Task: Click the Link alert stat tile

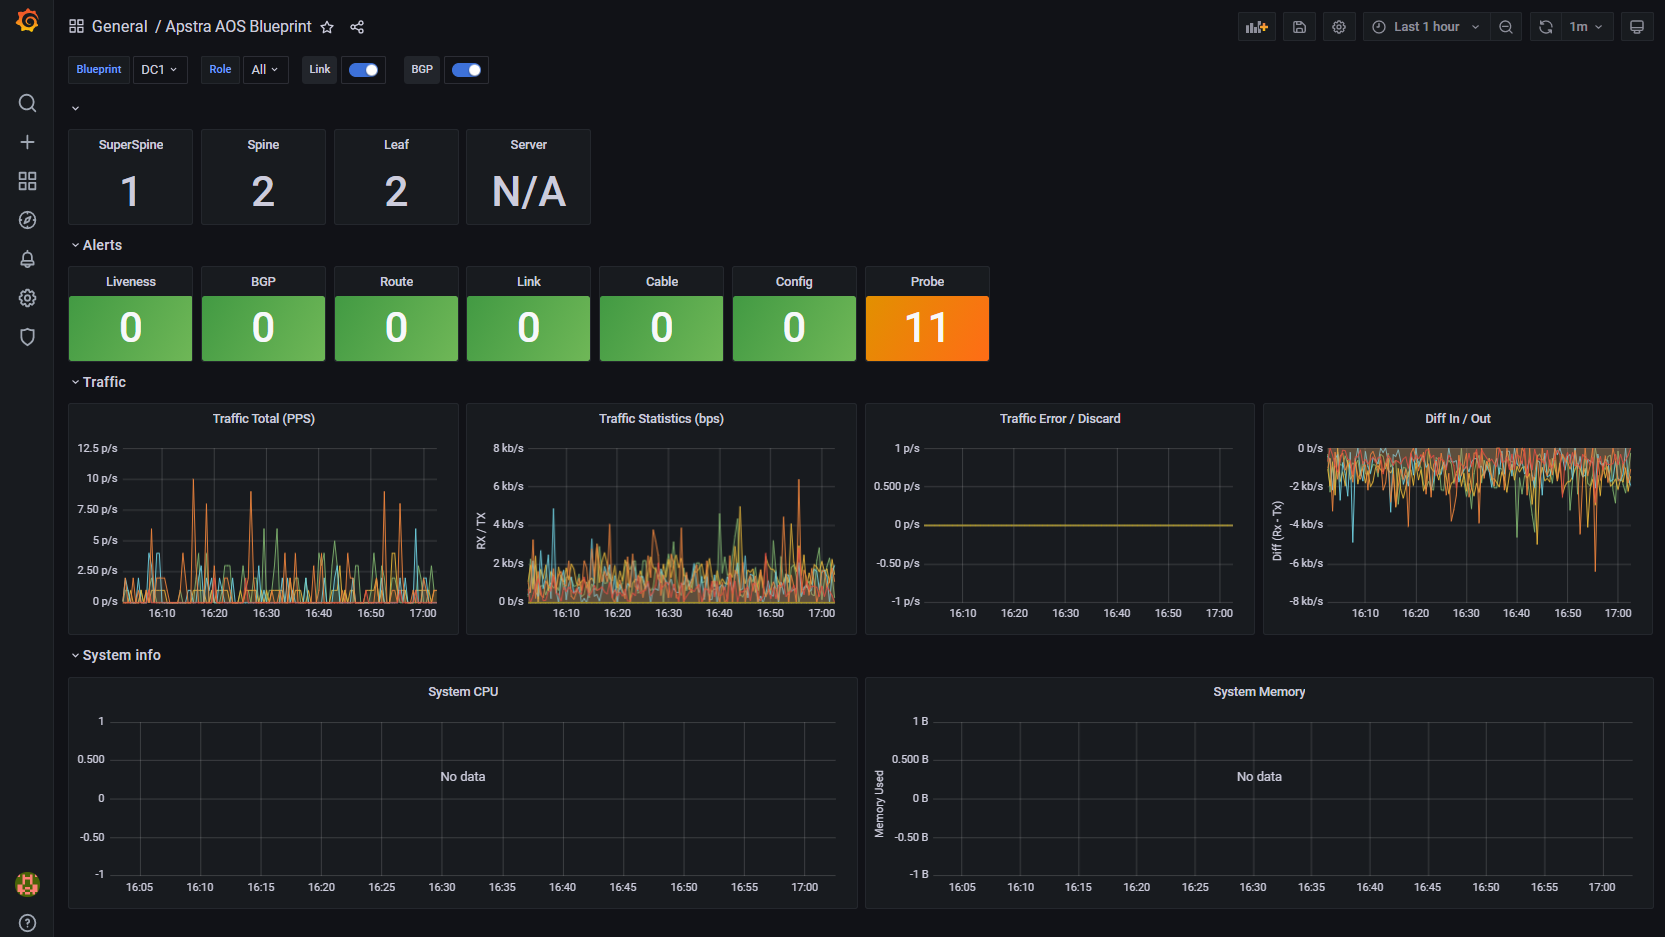Action: coord(529,328)
